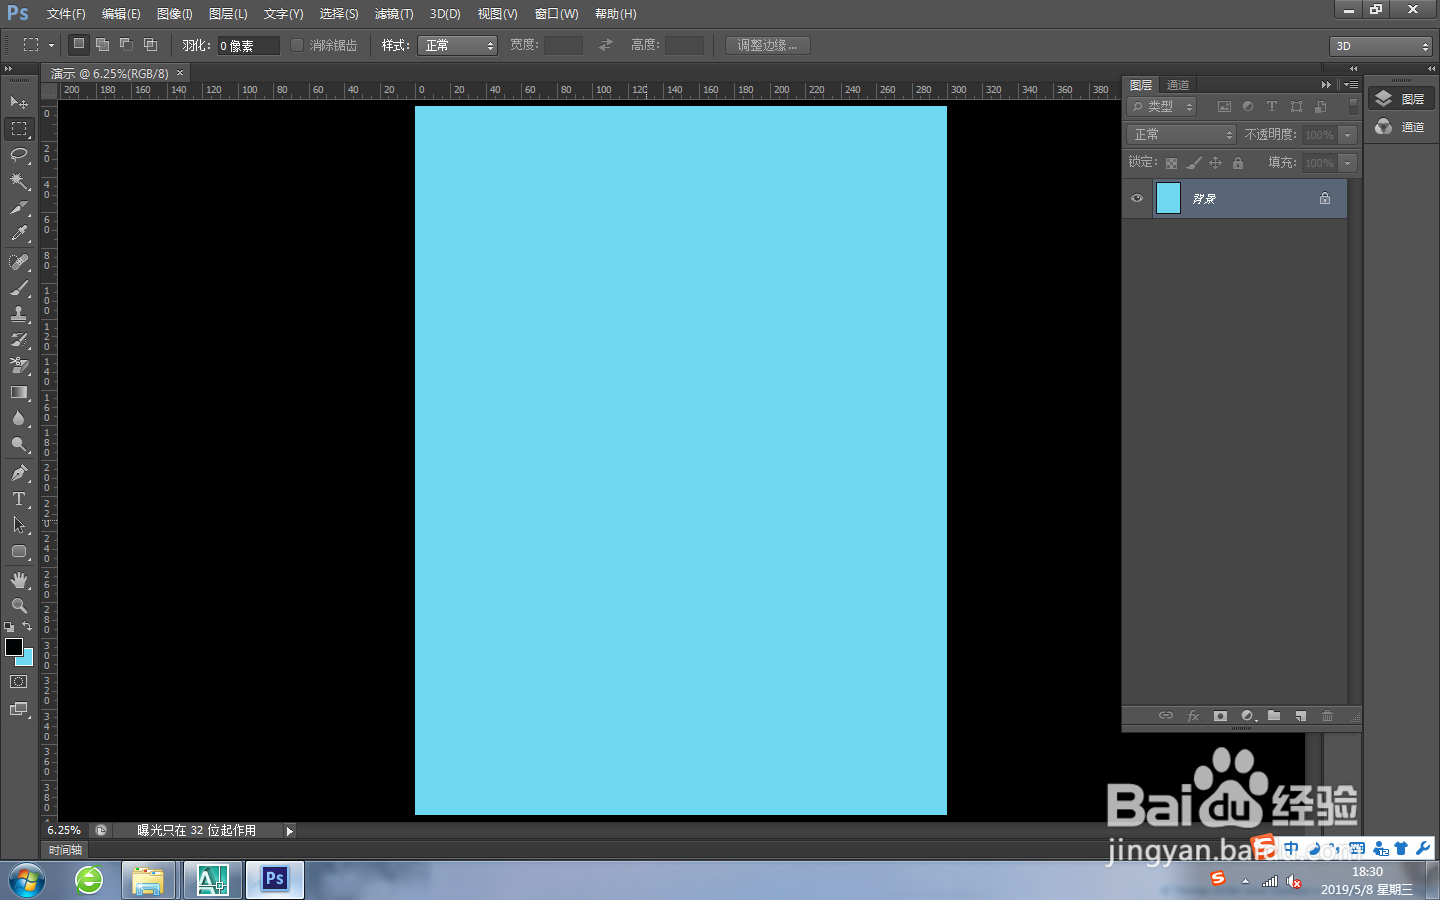This screenshot has width=1440, height=900.
Task: Click the 调整边缘 button
Action: (768, 45)
